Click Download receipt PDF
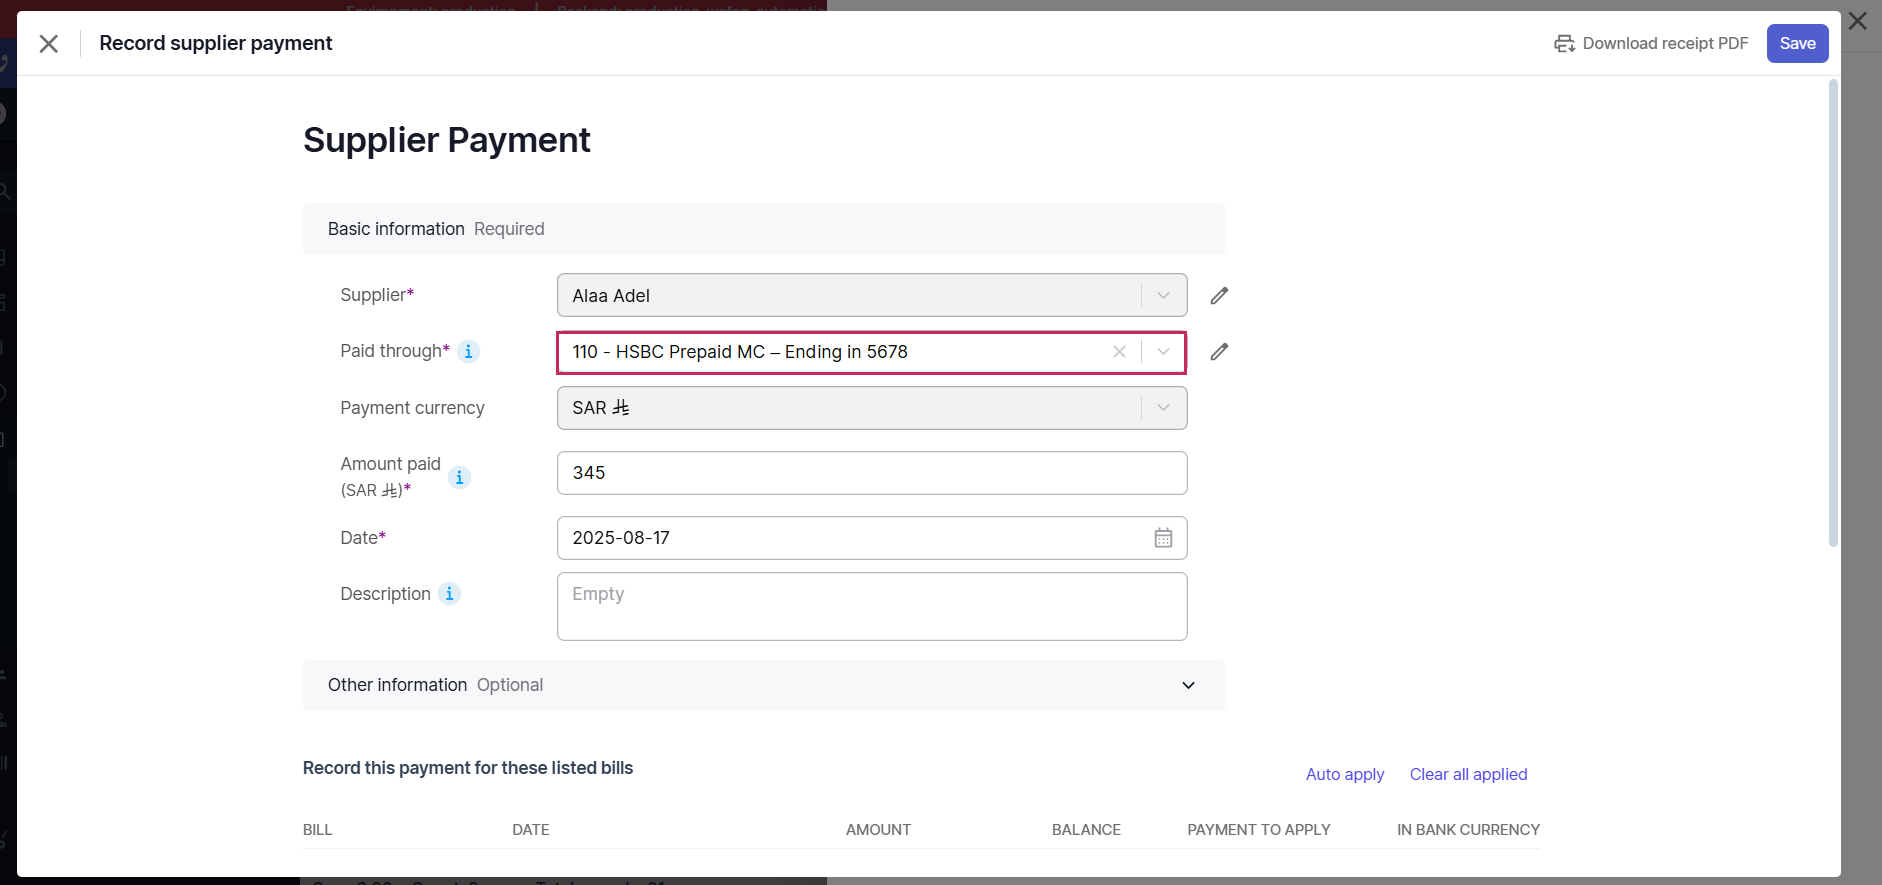1882x885 pixels. [1651, 43]
